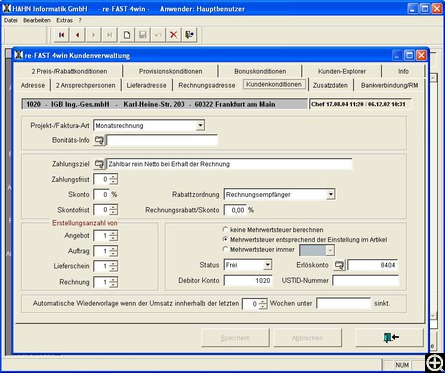Viewport: 445px width, 373px height.
Task: Open Projekt-/Faktura-Art Monatsrechnung dropdown
Action: coord(200,126)
